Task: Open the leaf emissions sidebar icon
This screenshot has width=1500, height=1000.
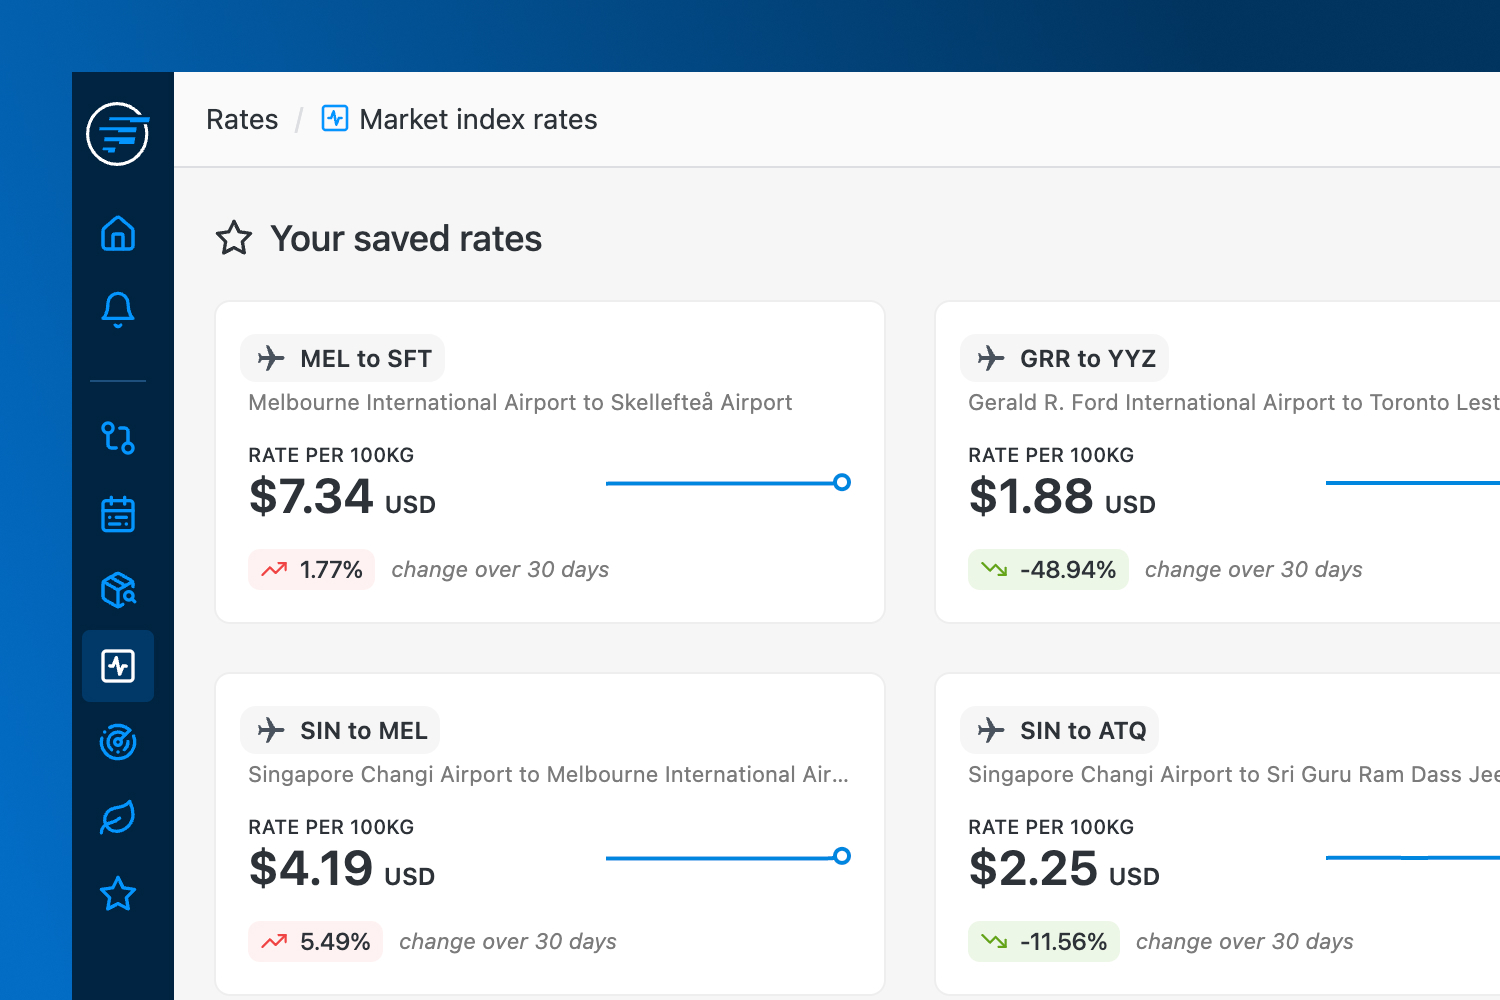Action: pyautogui.click(x=118, y=818)
